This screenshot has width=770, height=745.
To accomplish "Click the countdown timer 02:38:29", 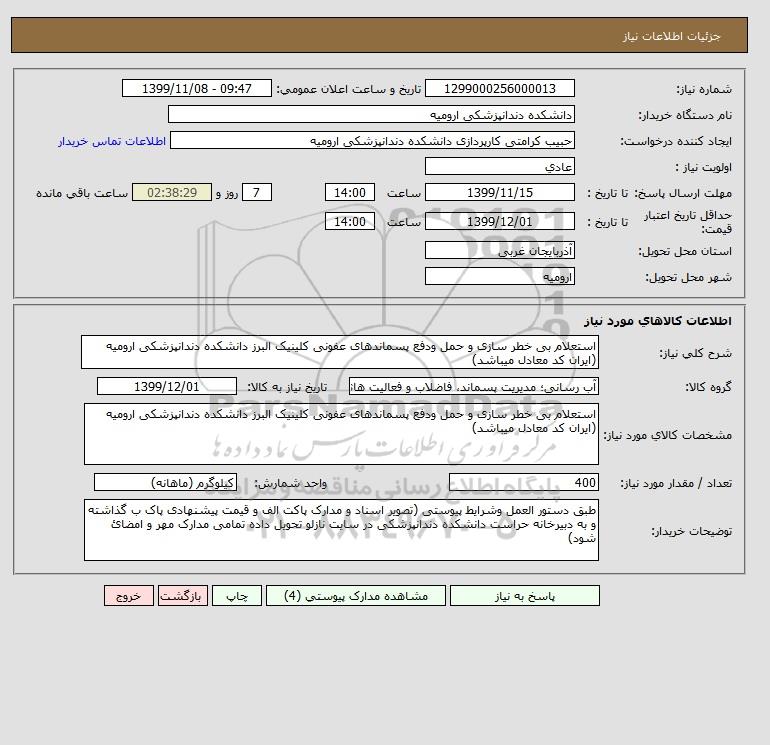I will coord(172,193).
